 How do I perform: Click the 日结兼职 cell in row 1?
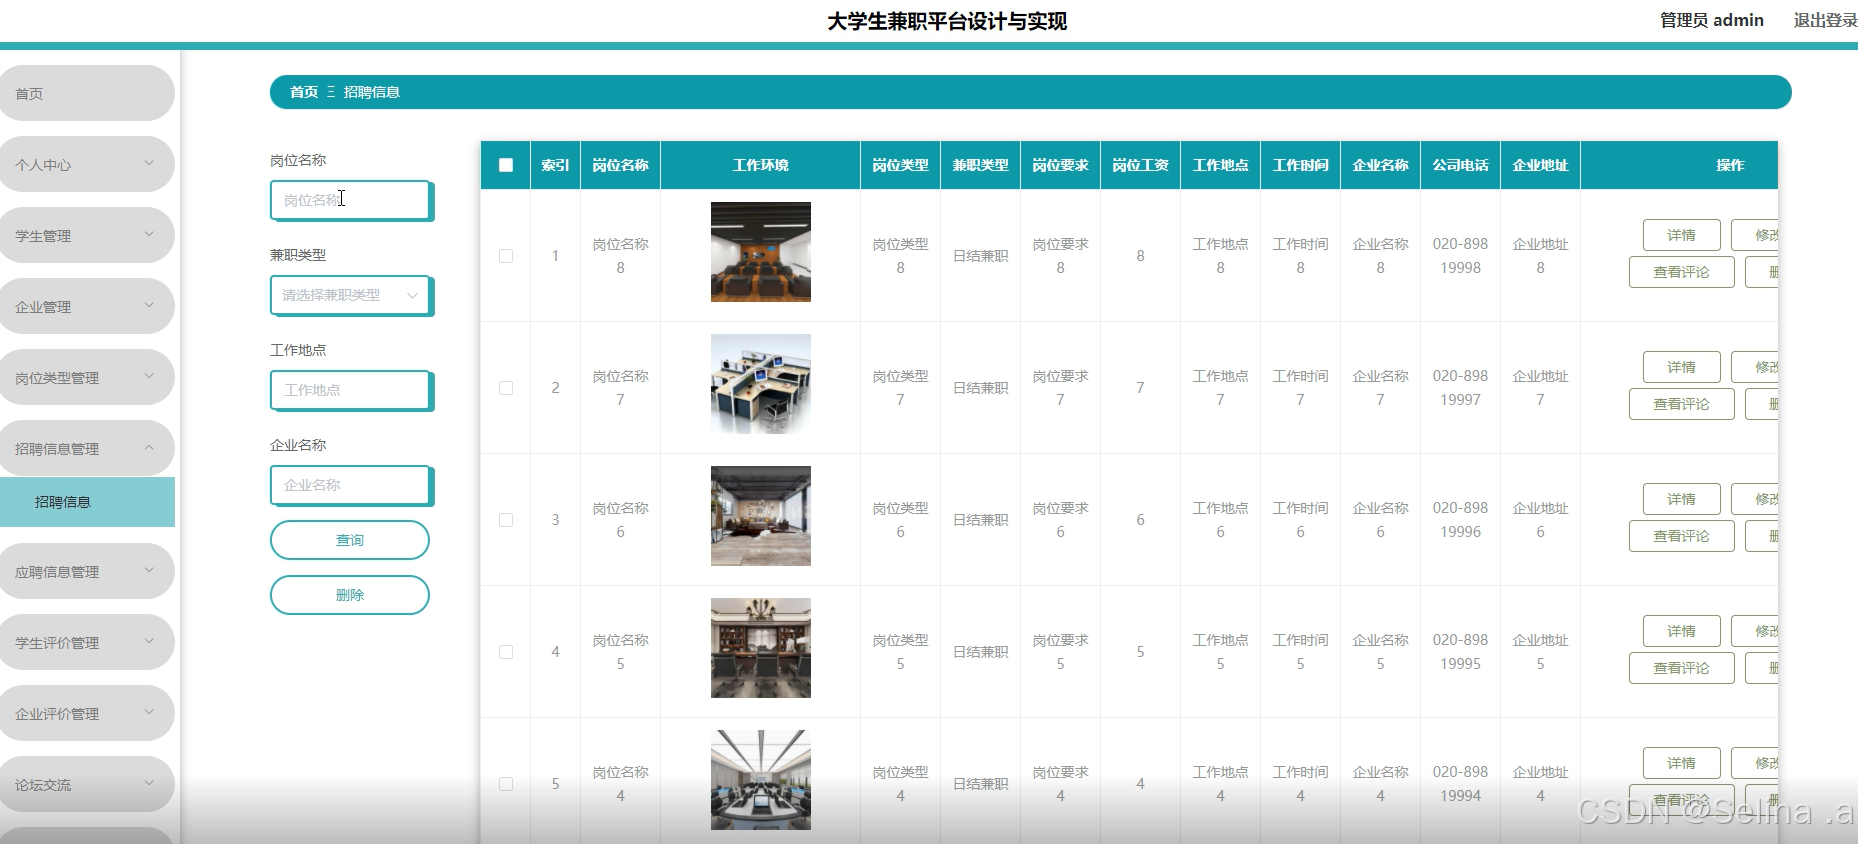(x=980, y=256)
